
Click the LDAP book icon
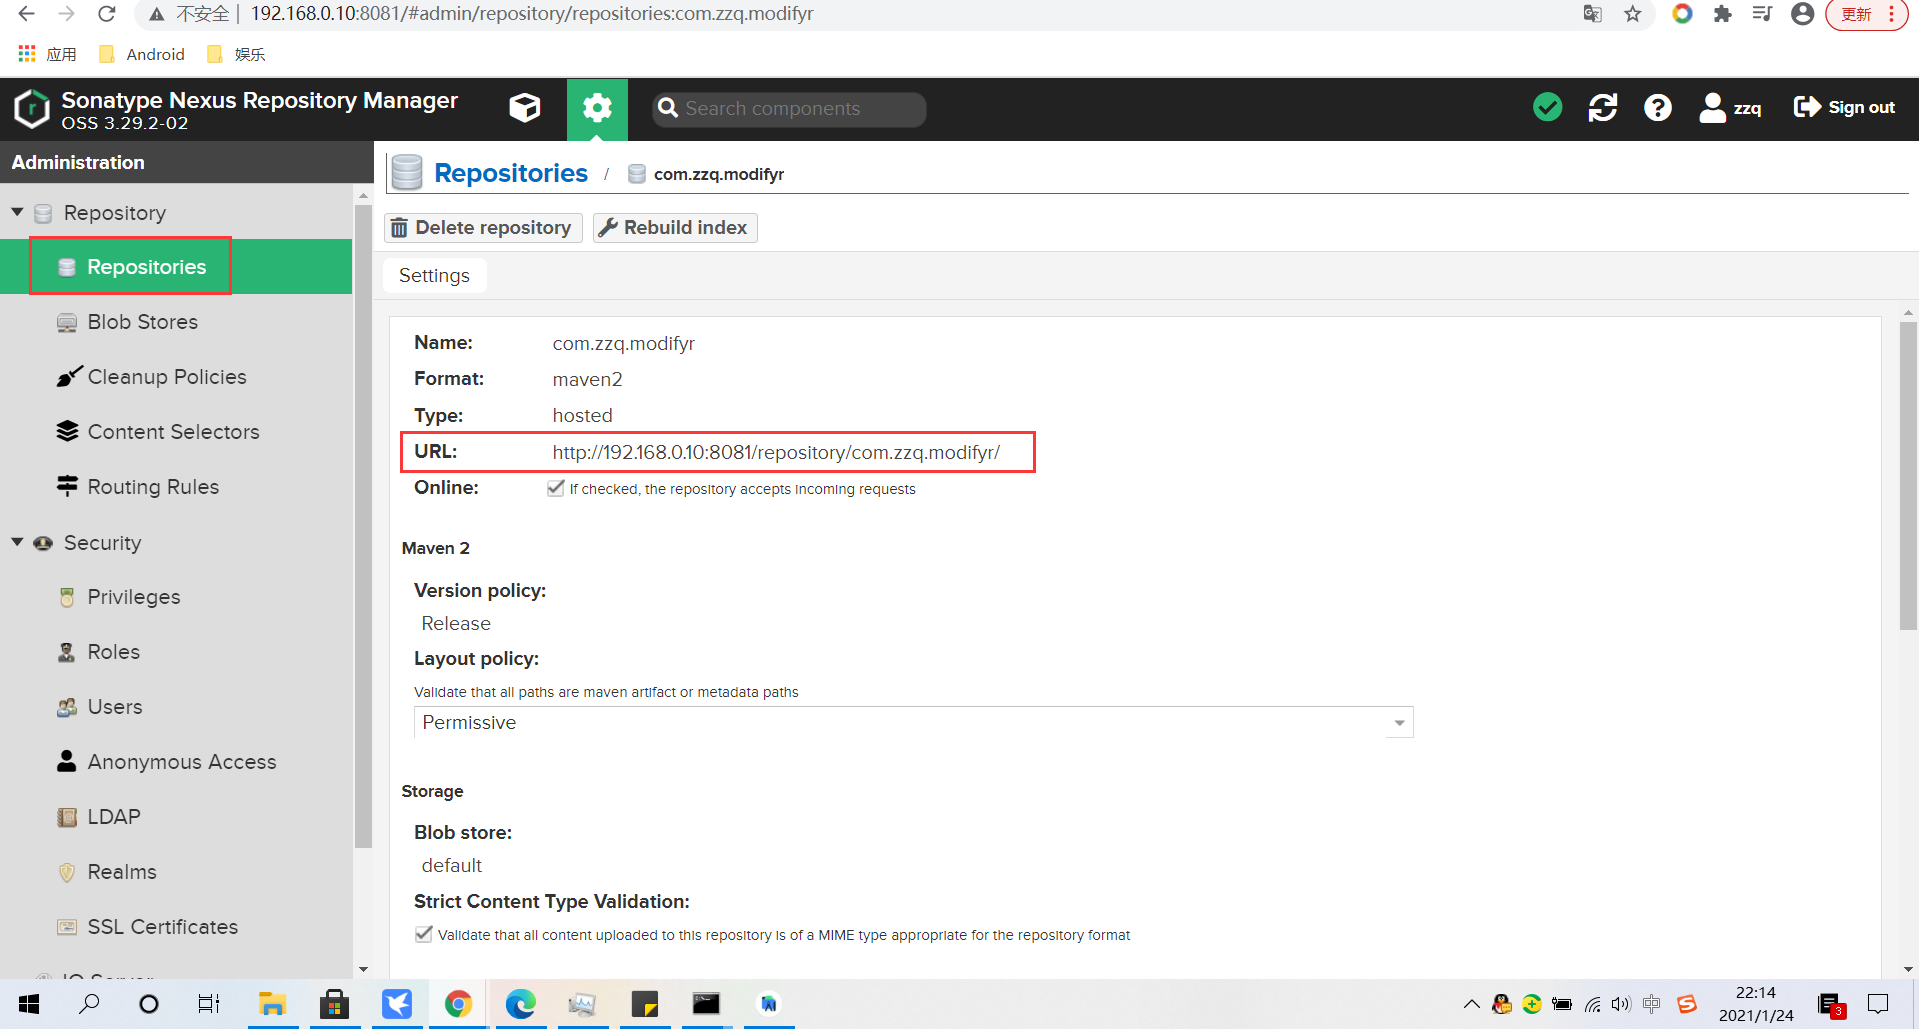67,817
